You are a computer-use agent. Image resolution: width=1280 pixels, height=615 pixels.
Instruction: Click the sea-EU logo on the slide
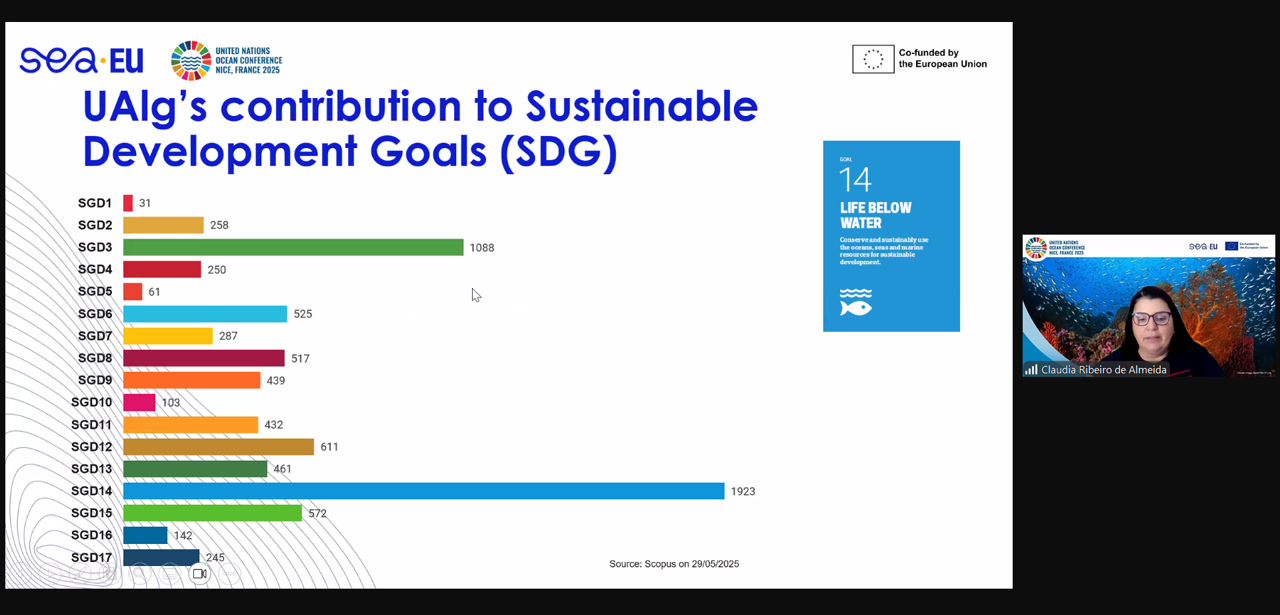click(81, 61)
